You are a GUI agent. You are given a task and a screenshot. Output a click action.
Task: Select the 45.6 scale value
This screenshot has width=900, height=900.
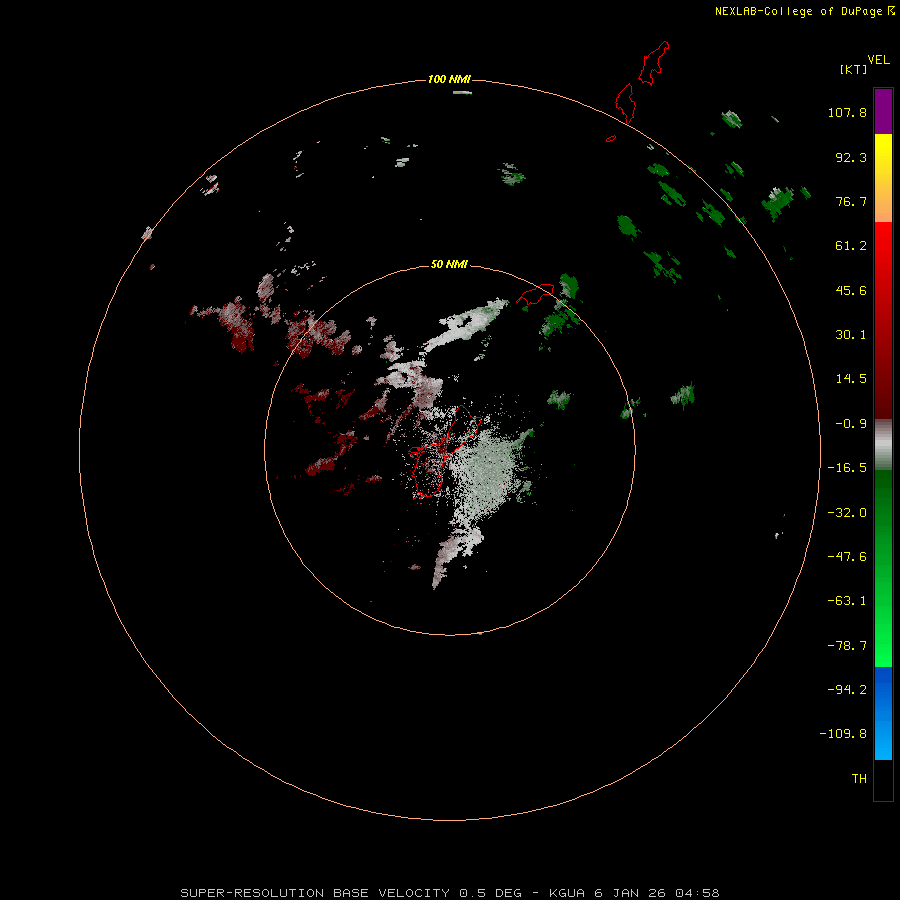point(851,290)
